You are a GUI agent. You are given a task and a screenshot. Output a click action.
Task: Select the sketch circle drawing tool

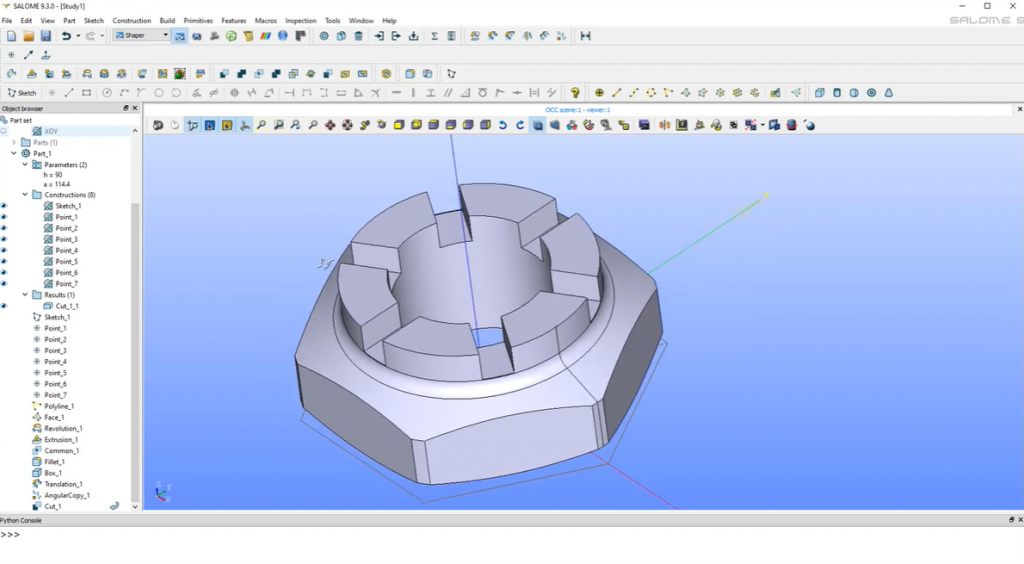[158, 93]
